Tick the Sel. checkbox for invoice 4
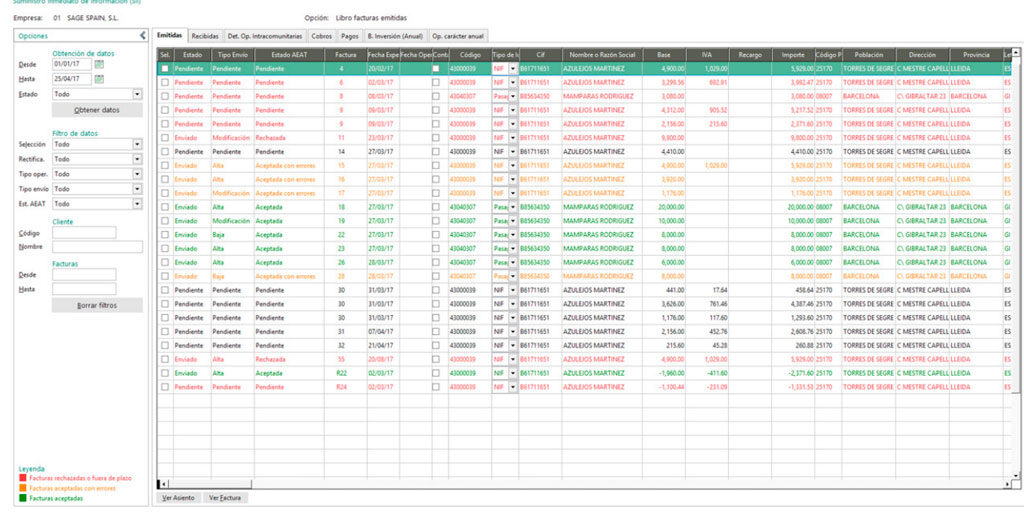This screenshot has height=512, width=1024. (165, 68)
